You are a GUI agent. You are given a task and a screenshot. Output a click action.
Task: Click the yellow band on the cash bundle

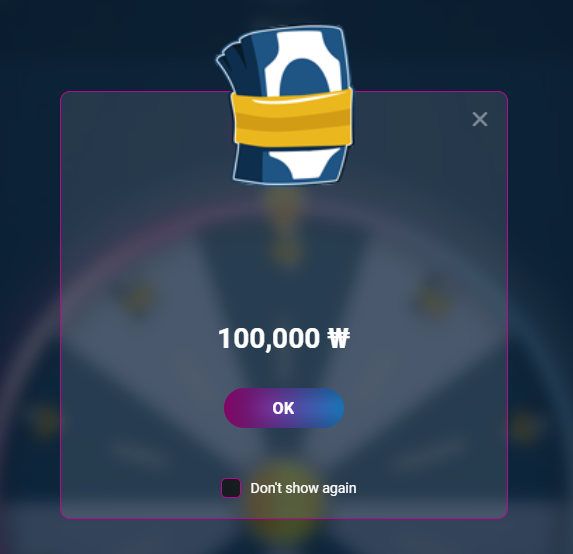(292, 118)
